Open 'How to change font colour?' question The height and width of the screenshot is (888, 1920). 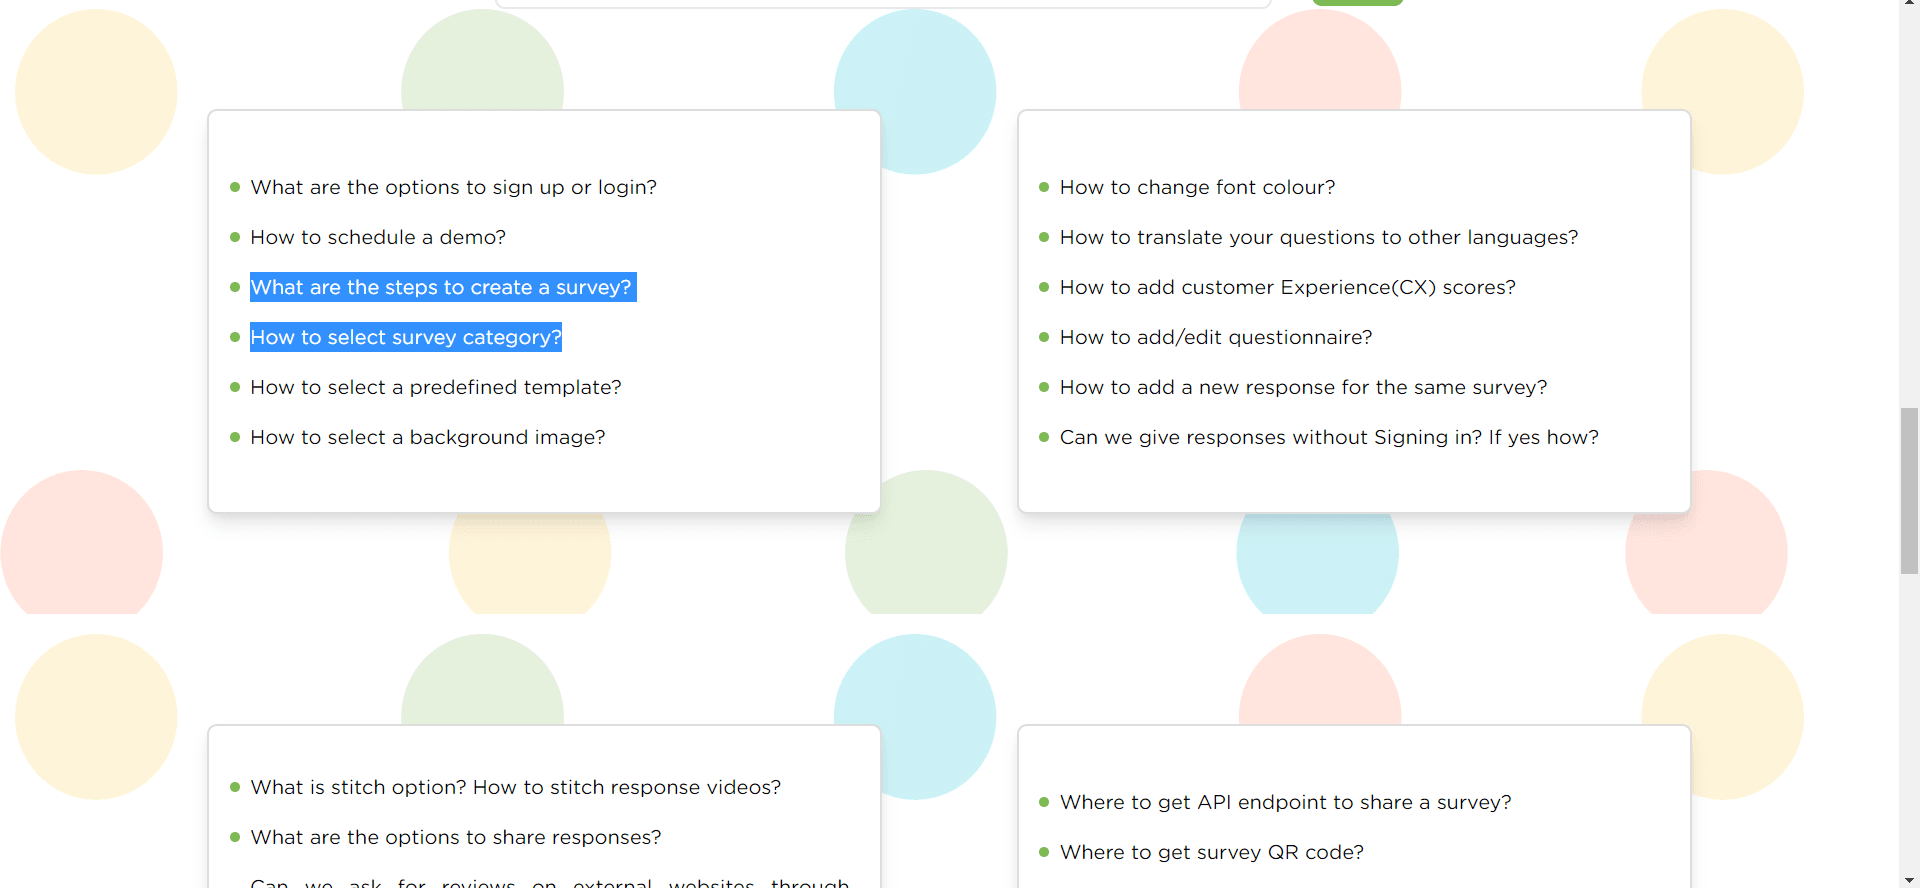(1197, 187)
